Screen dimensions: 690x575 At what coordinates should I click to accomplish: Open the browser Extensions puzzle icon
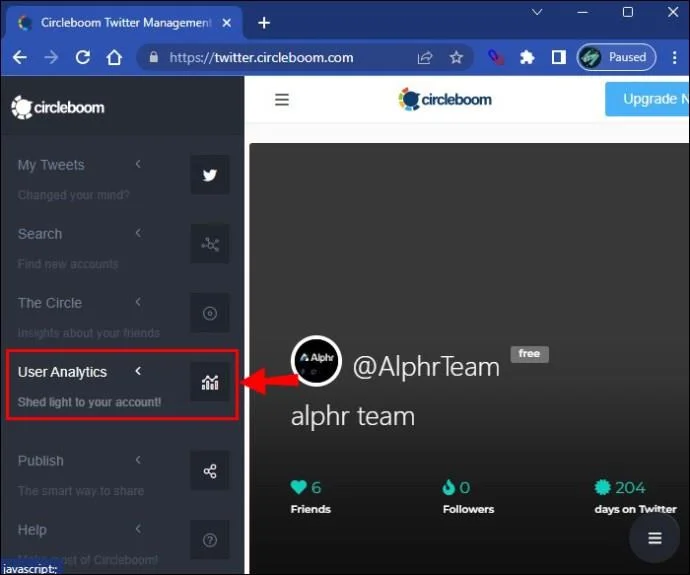(527, 57)
